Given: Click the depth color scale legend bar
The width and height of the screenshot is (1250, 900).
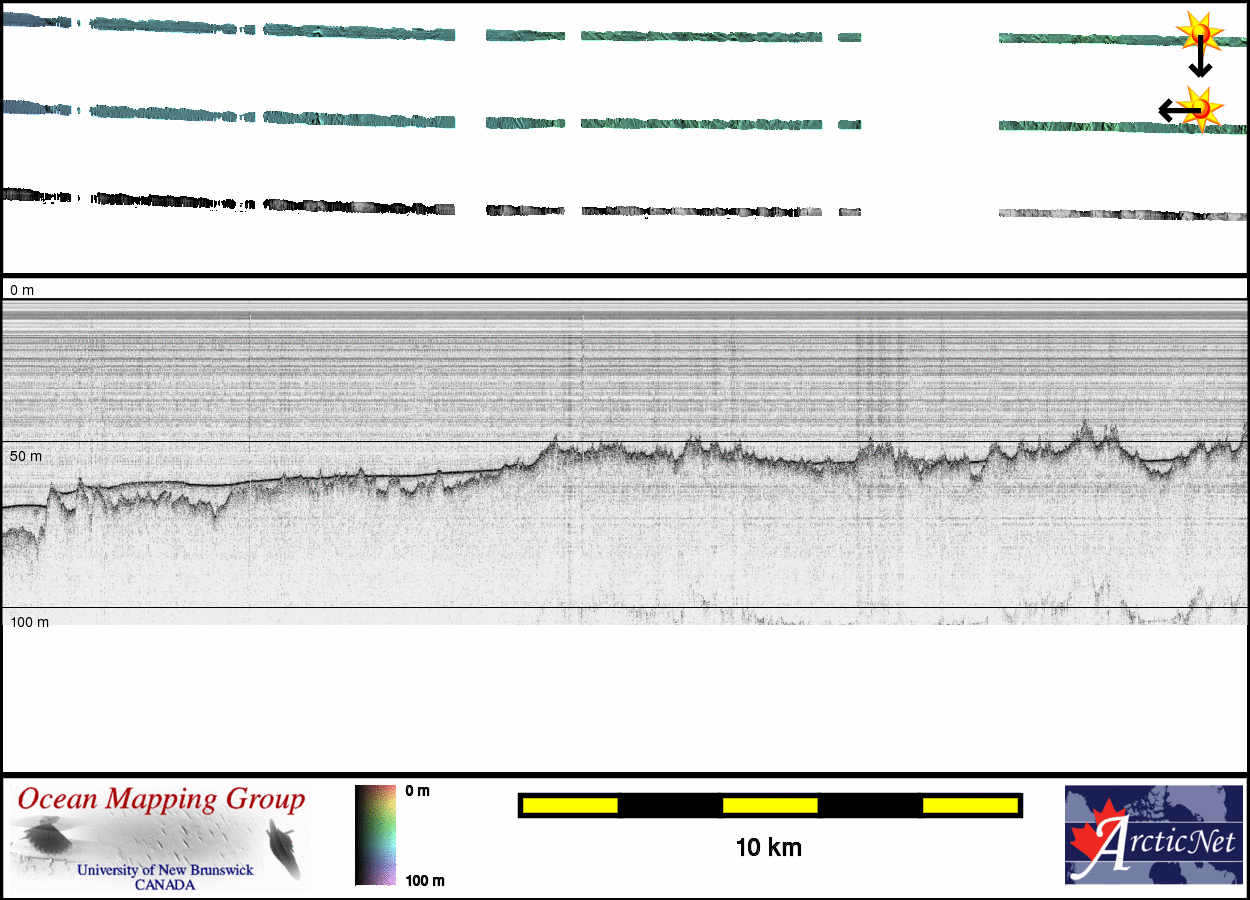Looking at the screenshot, I should [375, 835].
